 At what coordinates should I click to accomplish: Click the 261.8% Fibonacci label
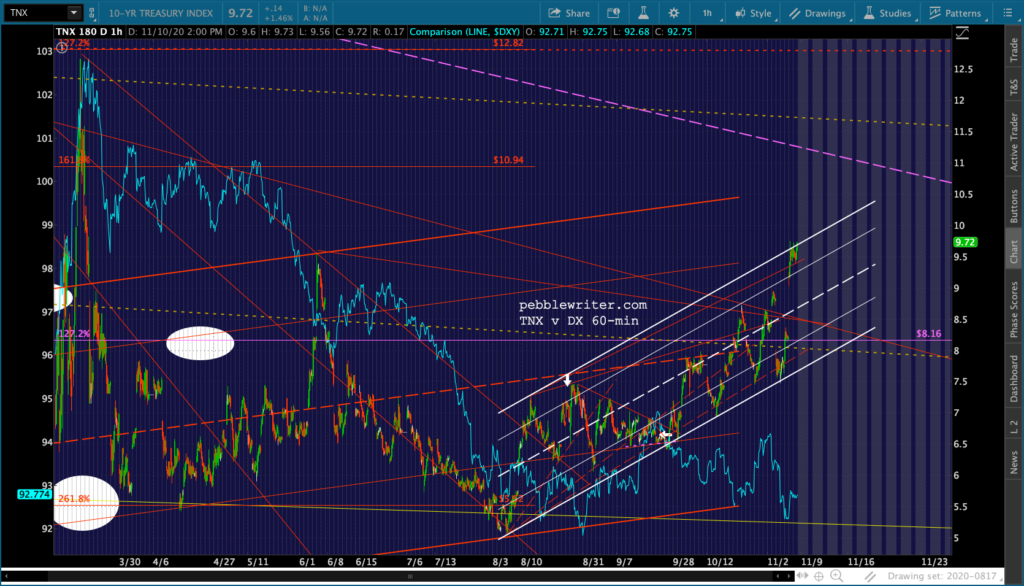74,498
